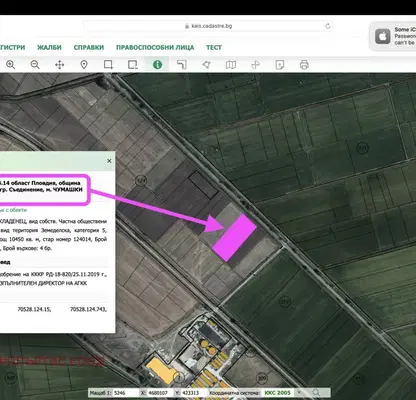
Task: Open the ПРАВОСПОСОБНИ ЛИЦА menu item
Action: click(x=155, y=47)
